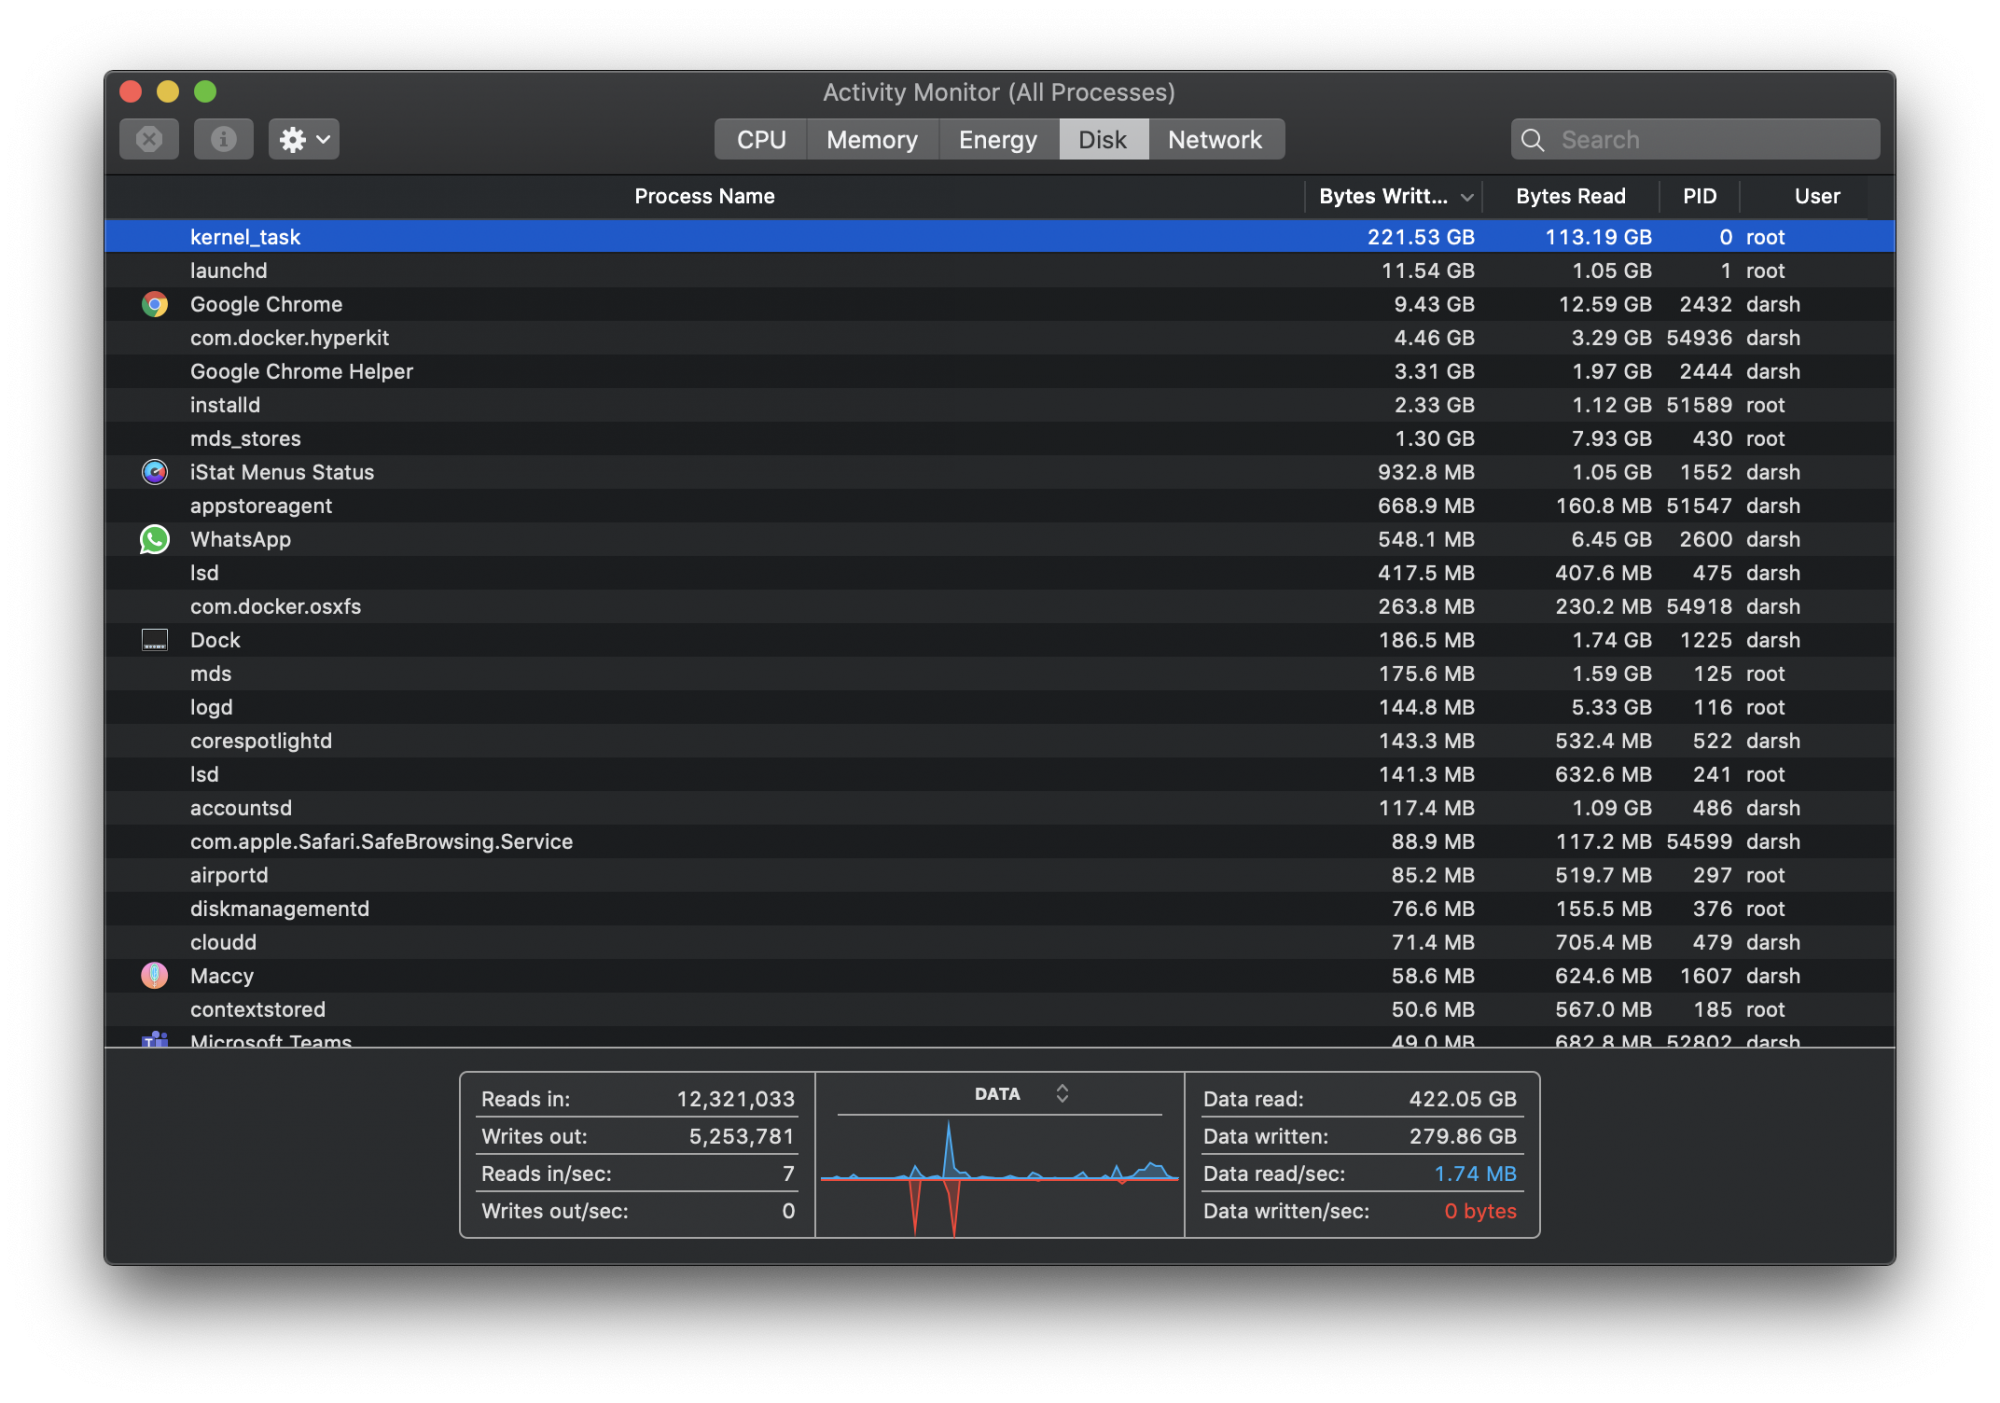The height and width of the screenshot is (1403, 2000).
Task: Click the green zoom window button
Action: [205, 92]
